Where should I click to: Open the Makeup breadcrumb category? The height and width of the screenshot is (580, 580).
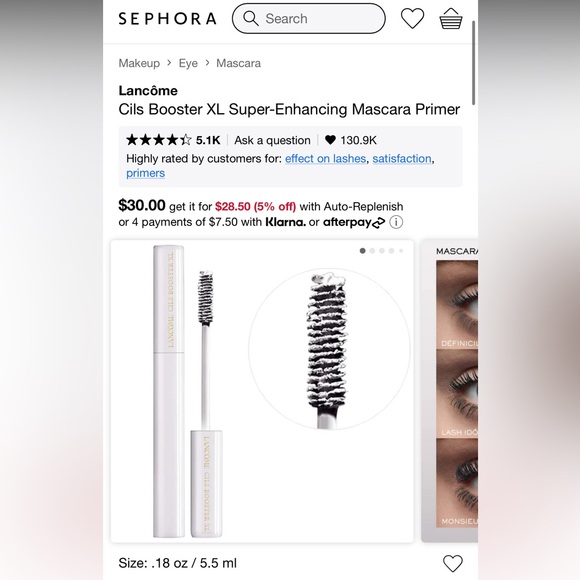pos(139,63)
